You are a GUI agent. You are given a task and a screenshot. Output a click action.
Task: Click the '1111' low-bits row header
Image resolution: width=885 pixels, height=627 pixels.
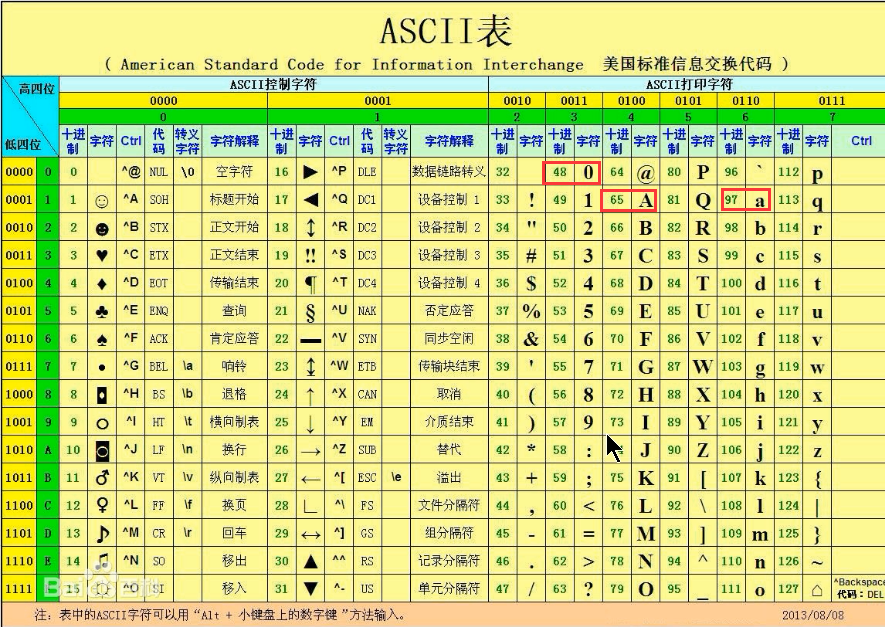click(x=19, y=589)
